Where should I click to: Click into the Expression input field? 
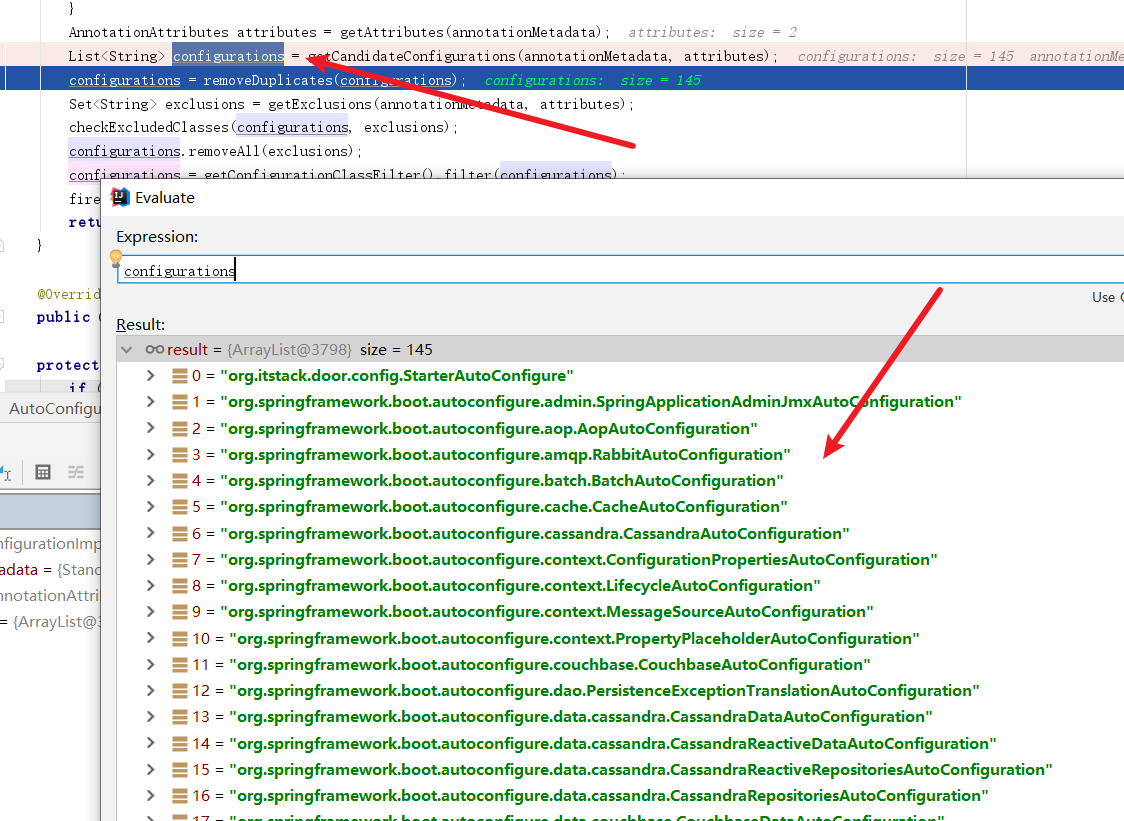[x=600, y=271]
